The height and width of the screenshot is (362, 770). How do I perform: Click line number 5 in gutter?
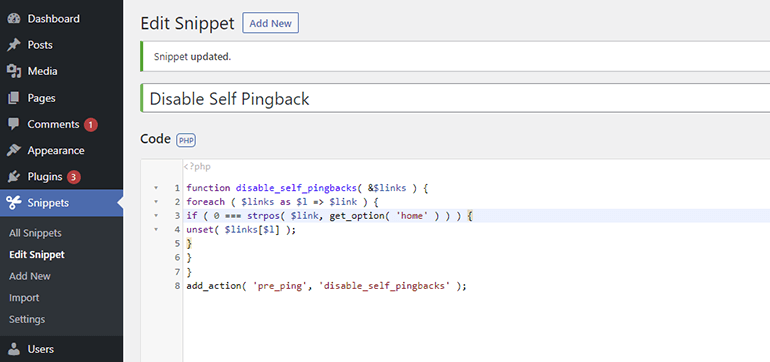click(177, 244)
